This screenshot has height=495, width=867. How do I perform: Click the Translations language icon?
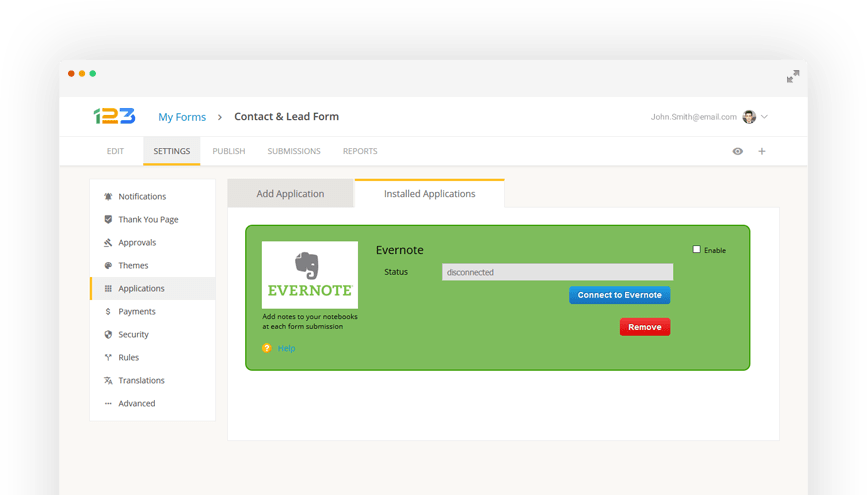pos(108,381)
